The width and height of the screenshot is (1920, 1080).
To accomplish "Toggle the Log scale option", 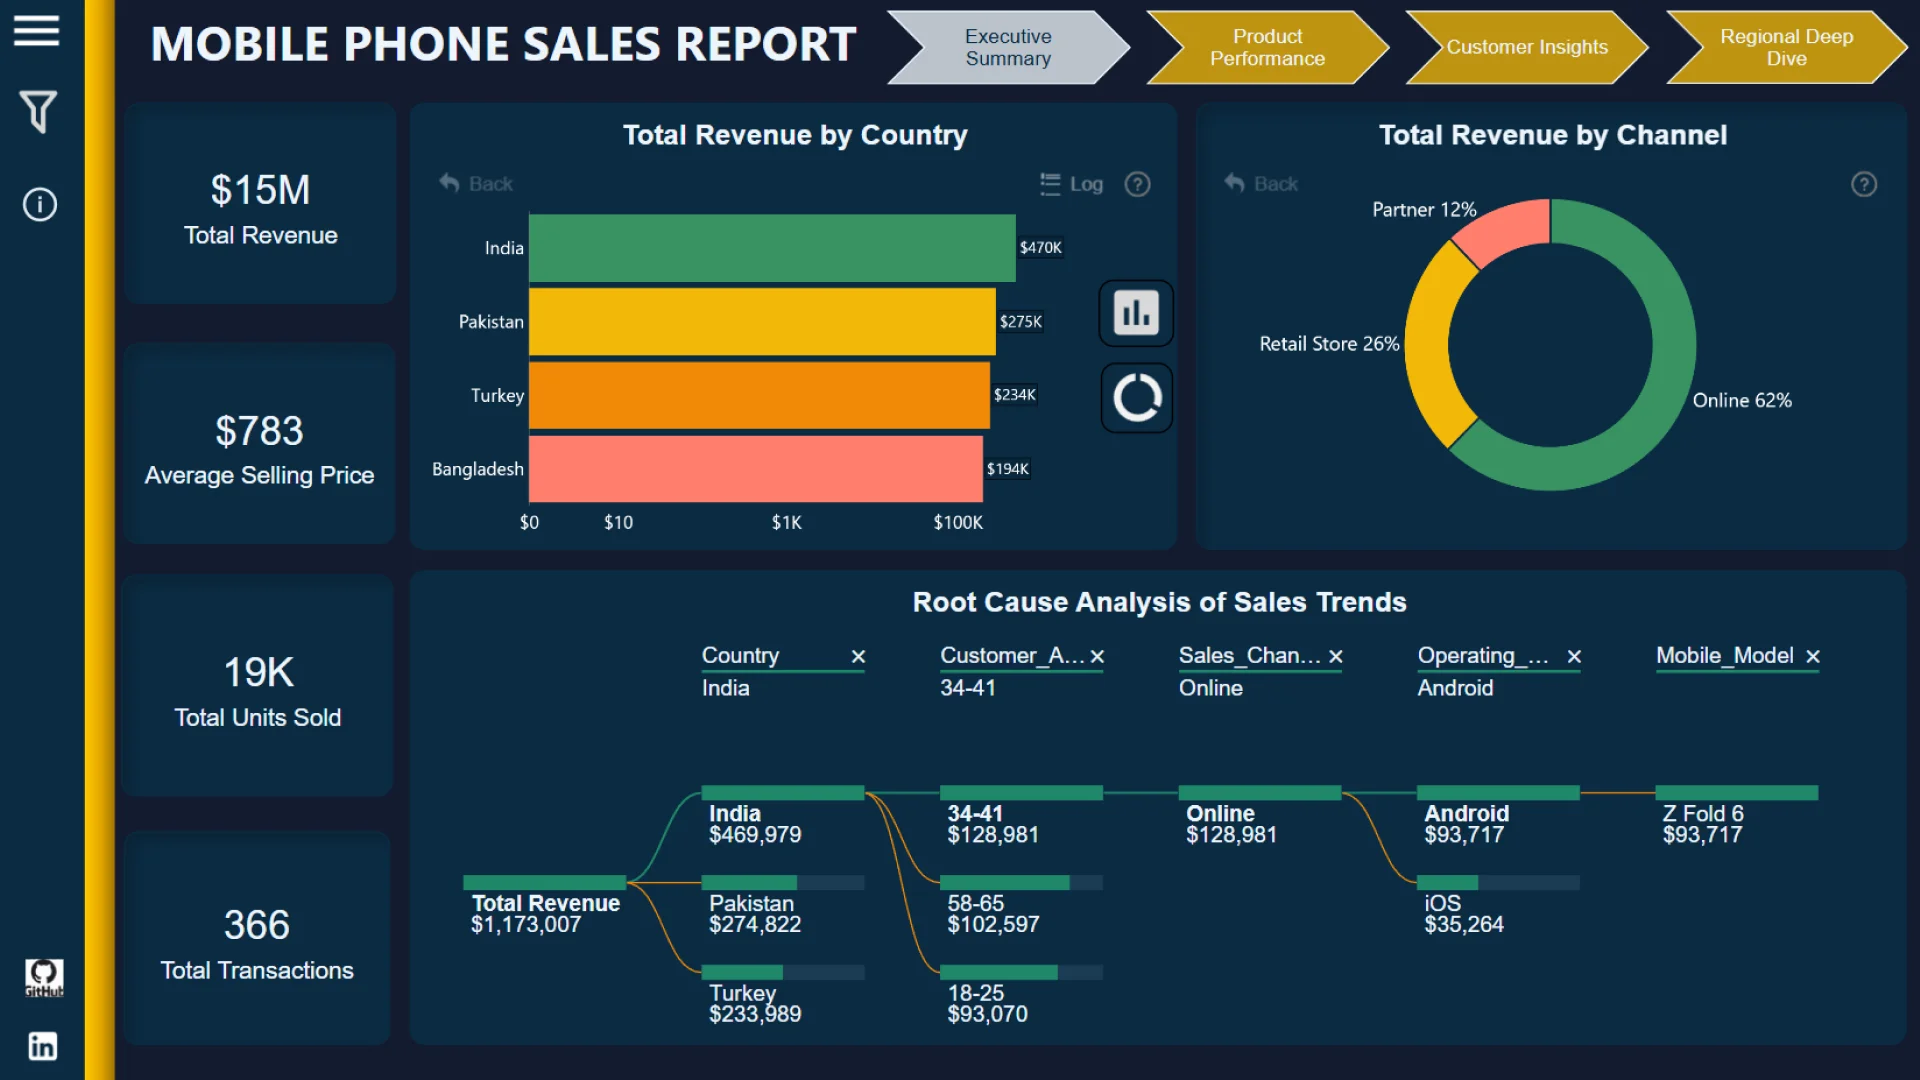I will [x=1072, y=184].
